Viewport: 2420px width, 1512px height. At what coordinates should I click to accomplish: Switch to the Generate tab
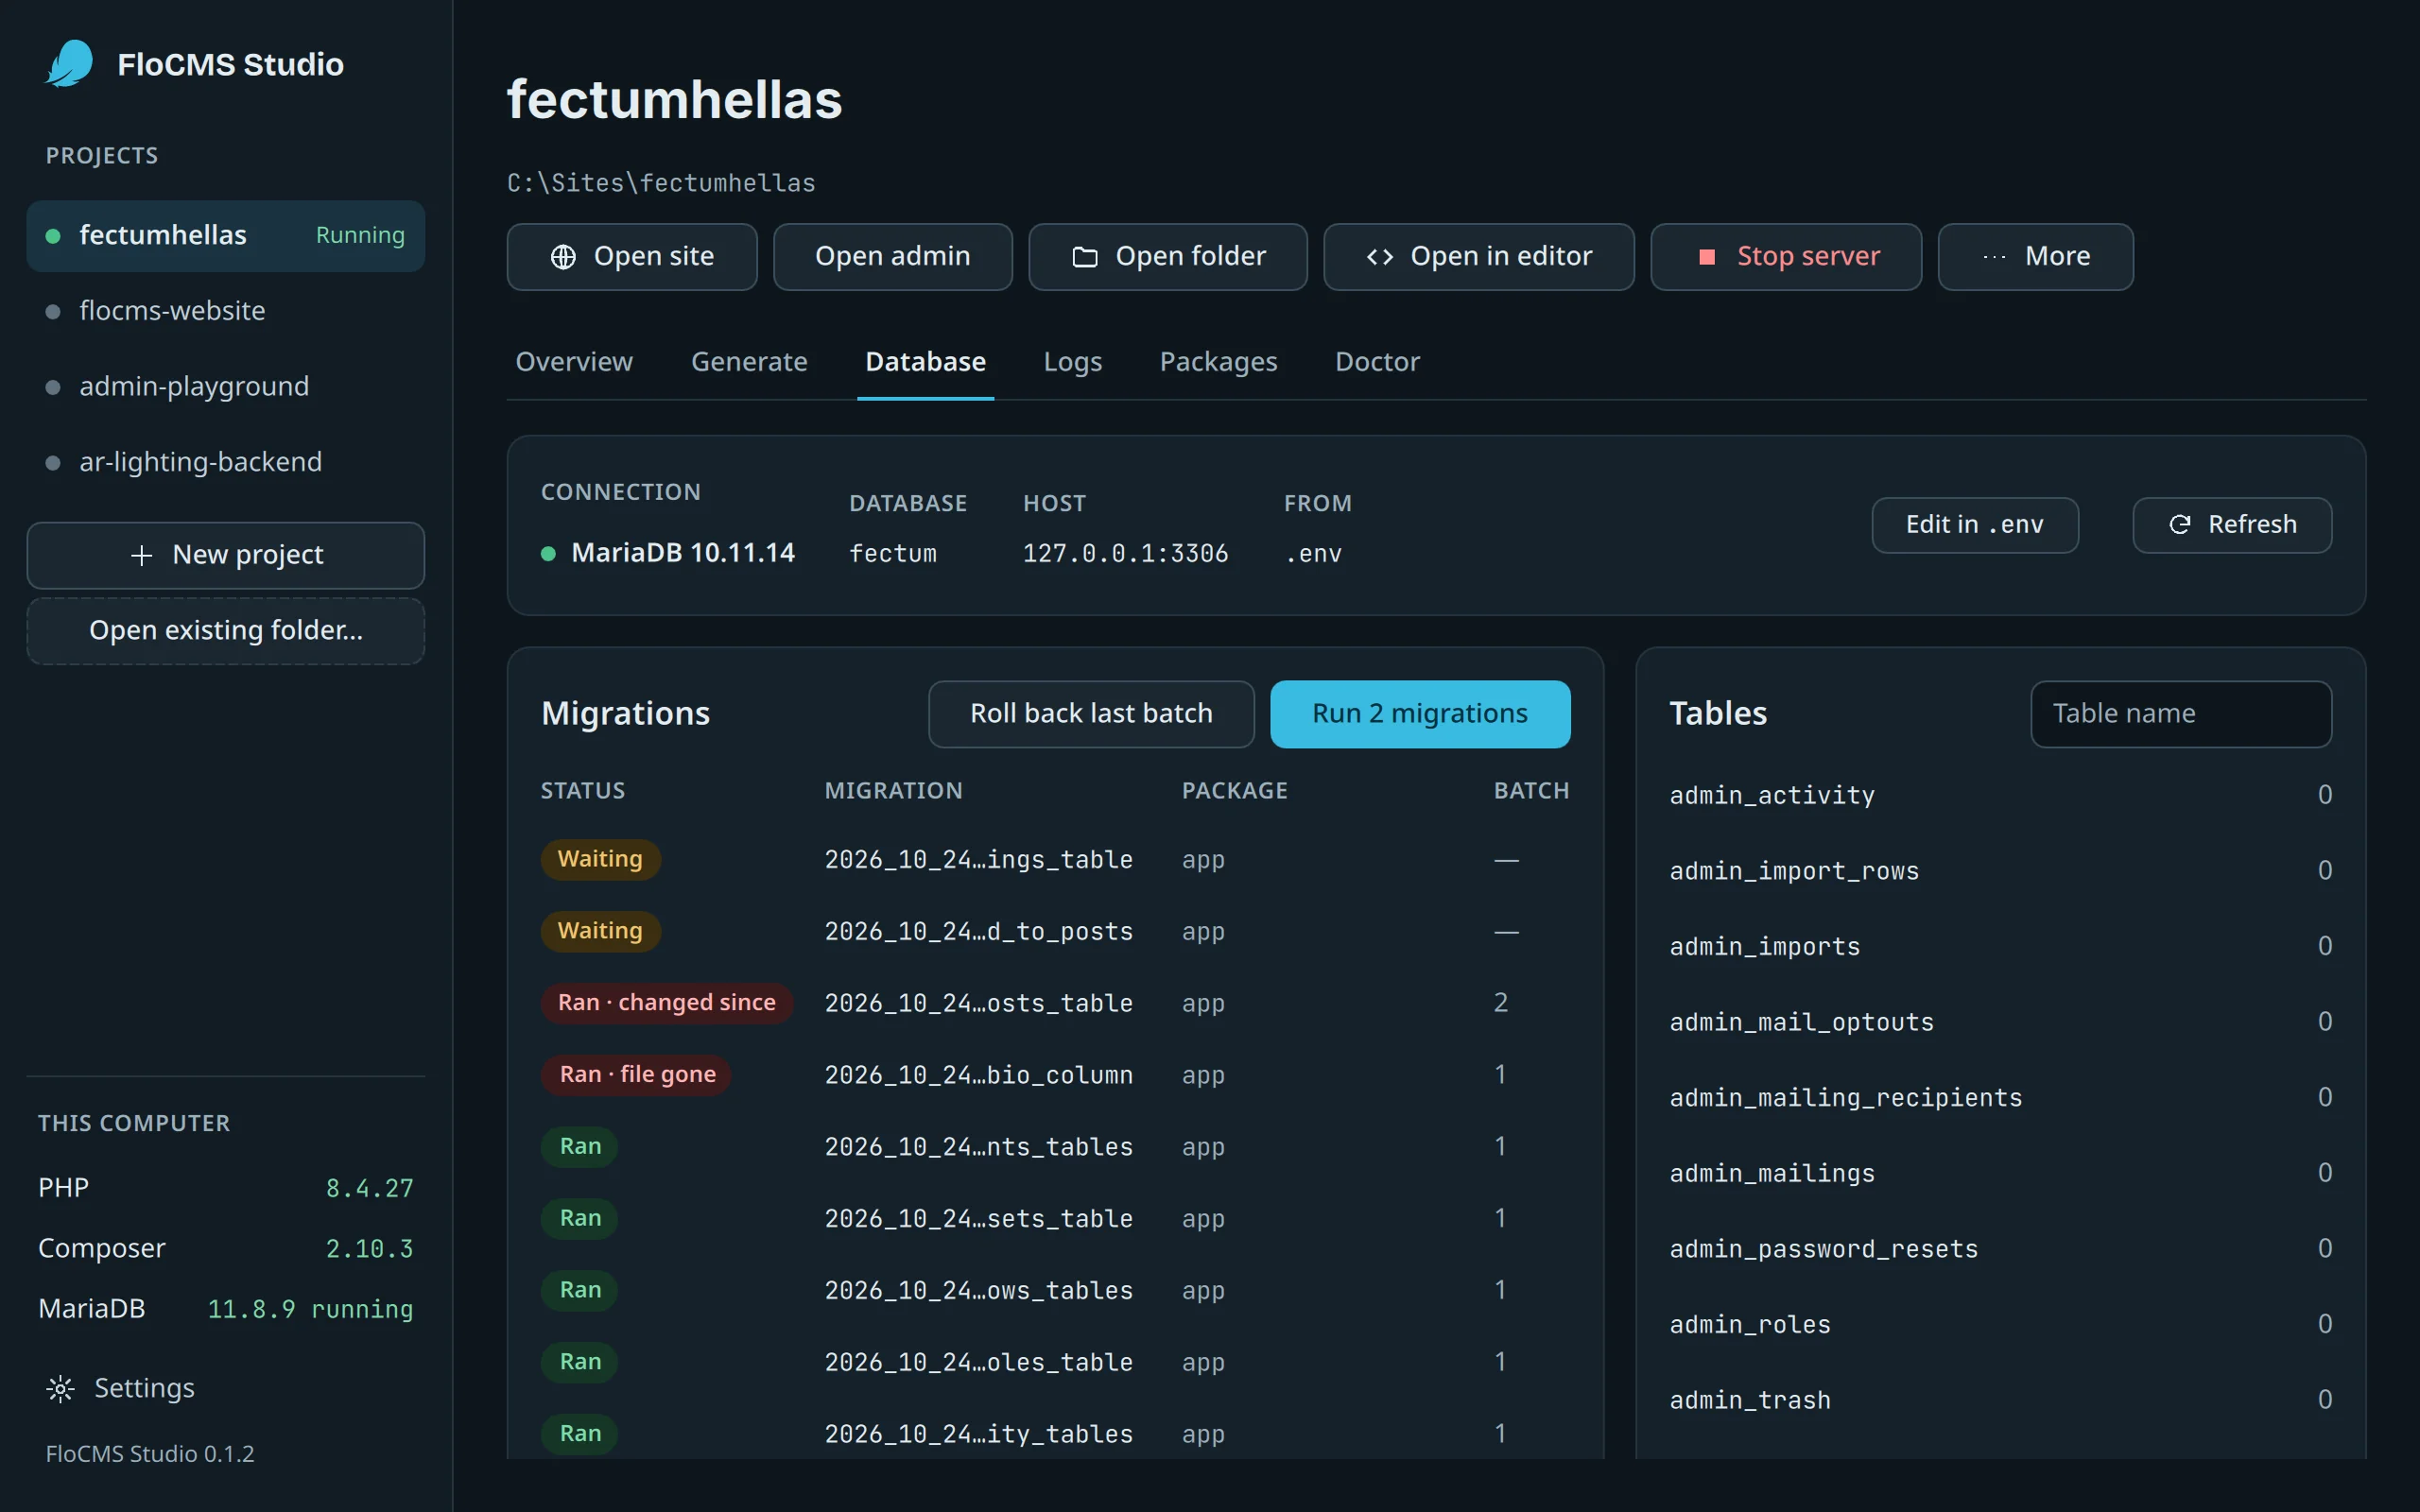749,361
